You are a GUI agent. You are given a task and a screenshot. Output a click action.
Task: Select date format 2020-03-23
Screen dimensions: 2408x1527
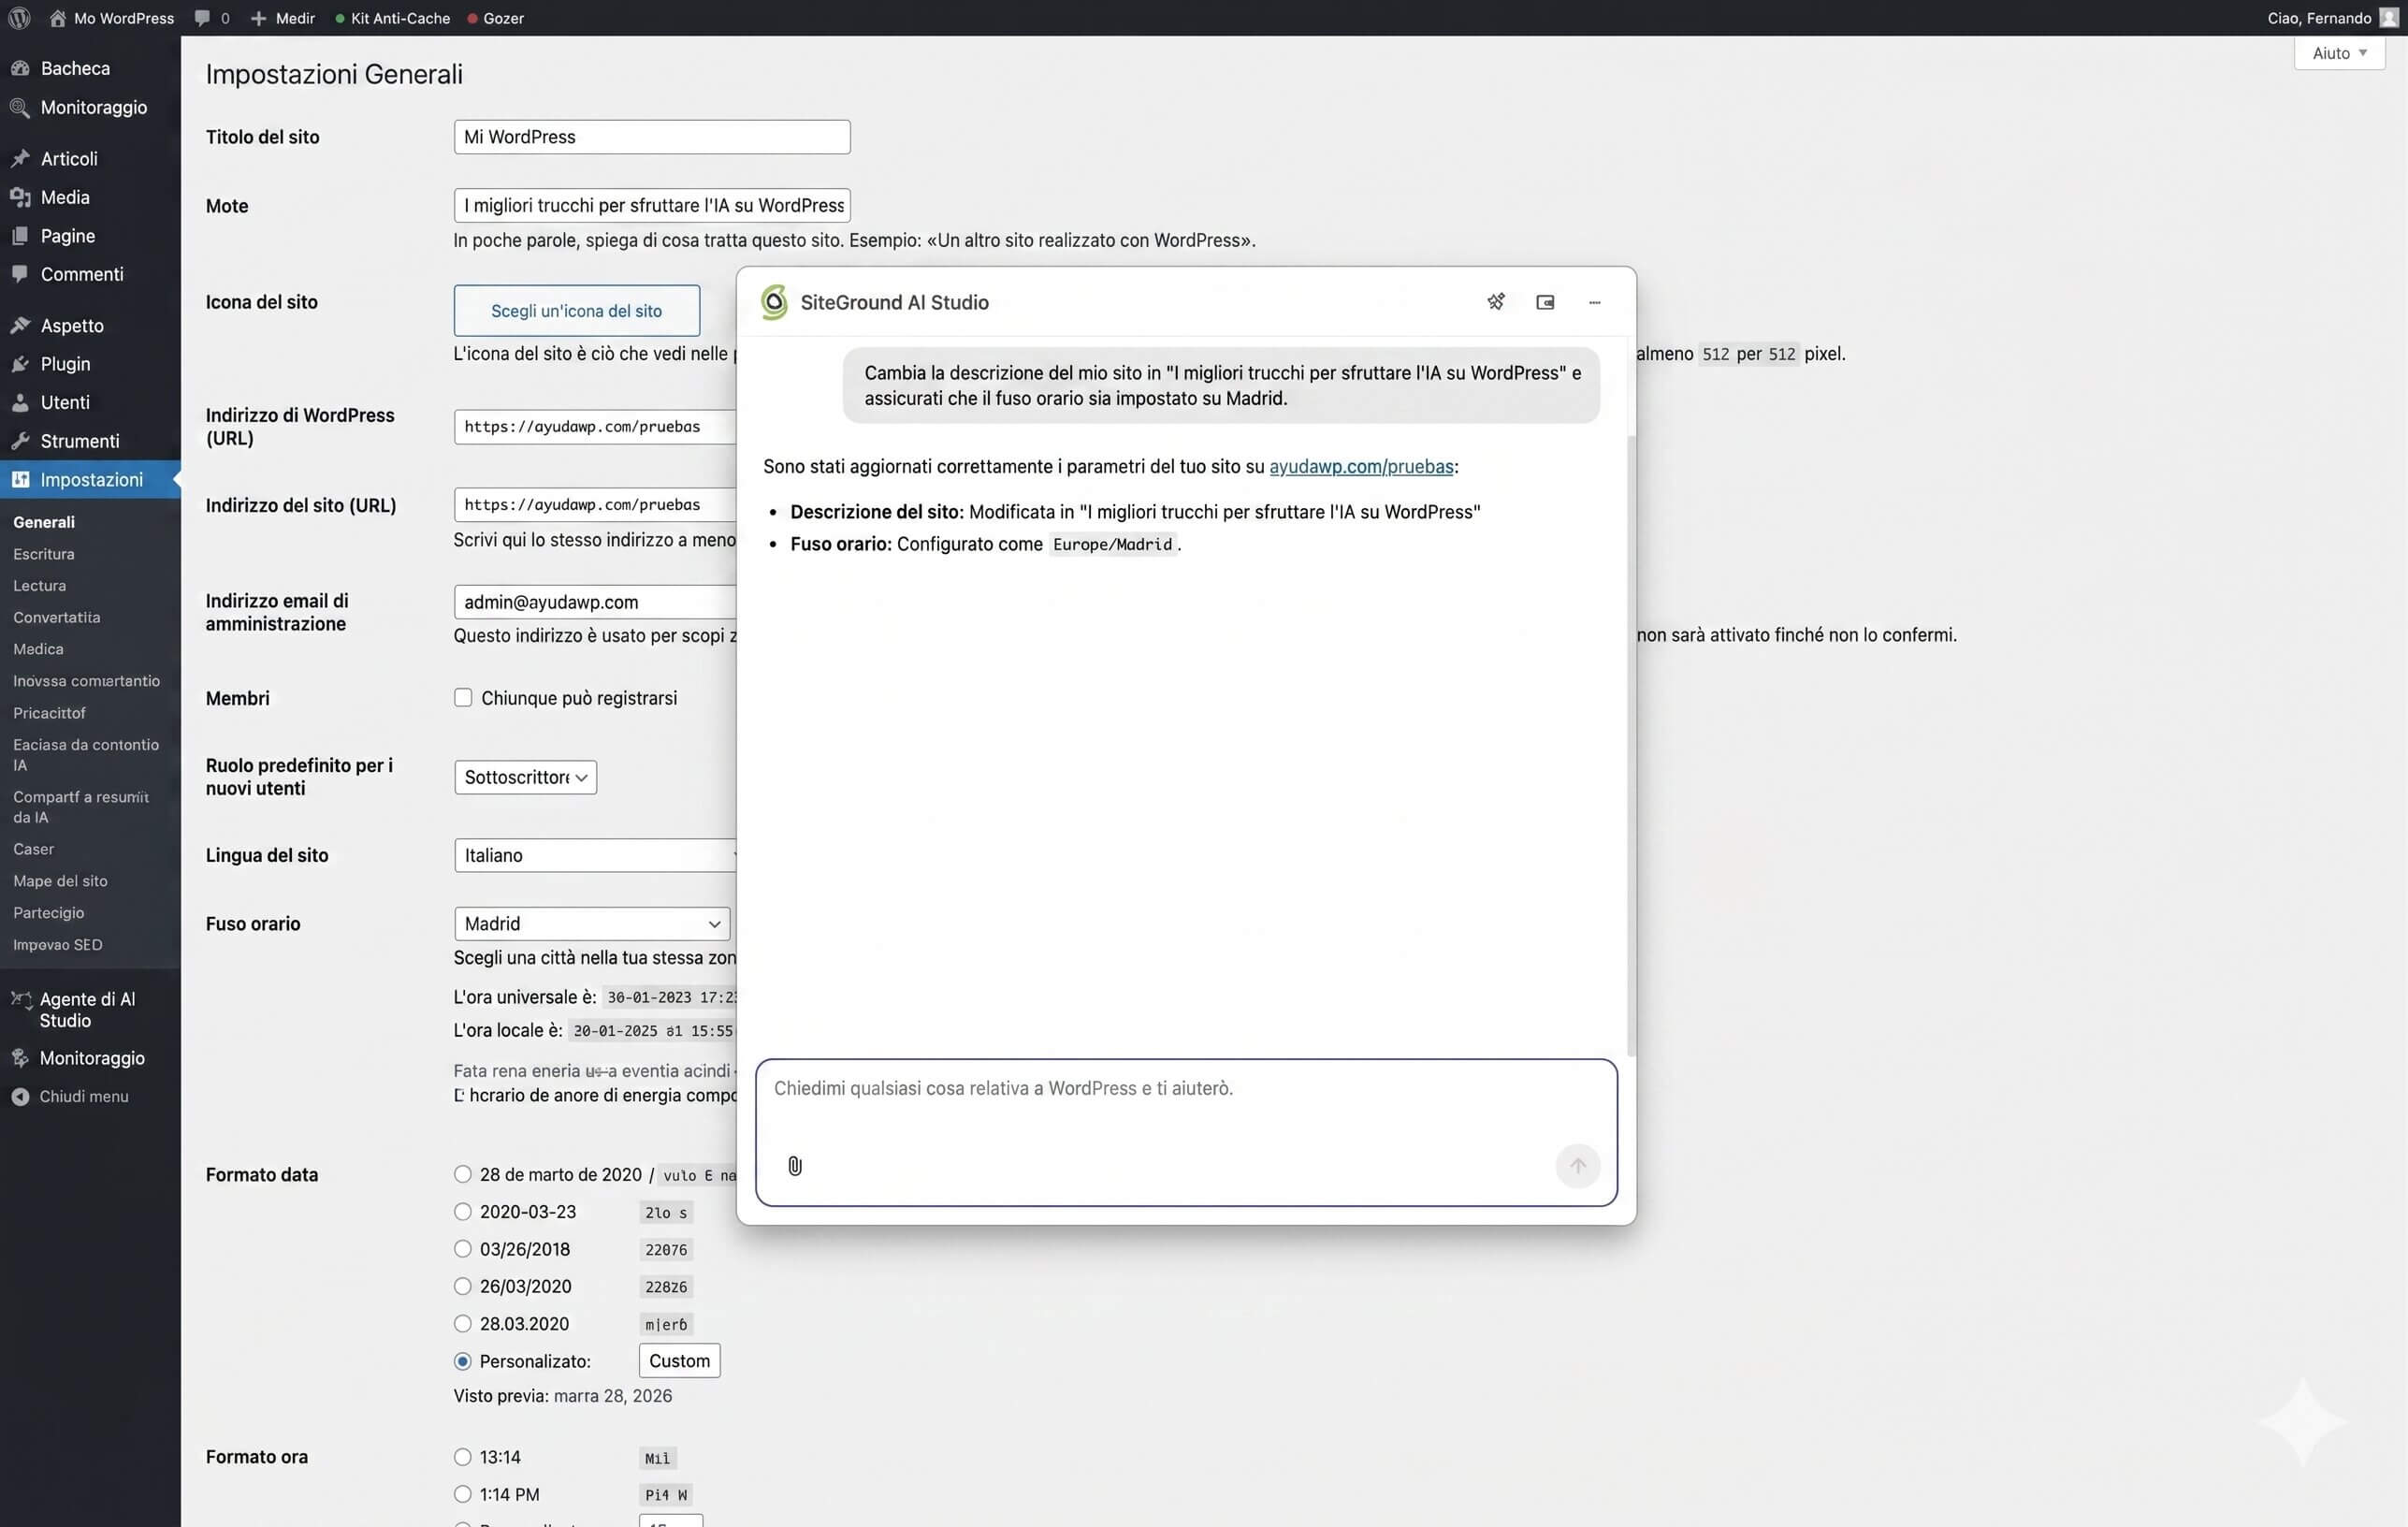click(x=462, y=1211)
